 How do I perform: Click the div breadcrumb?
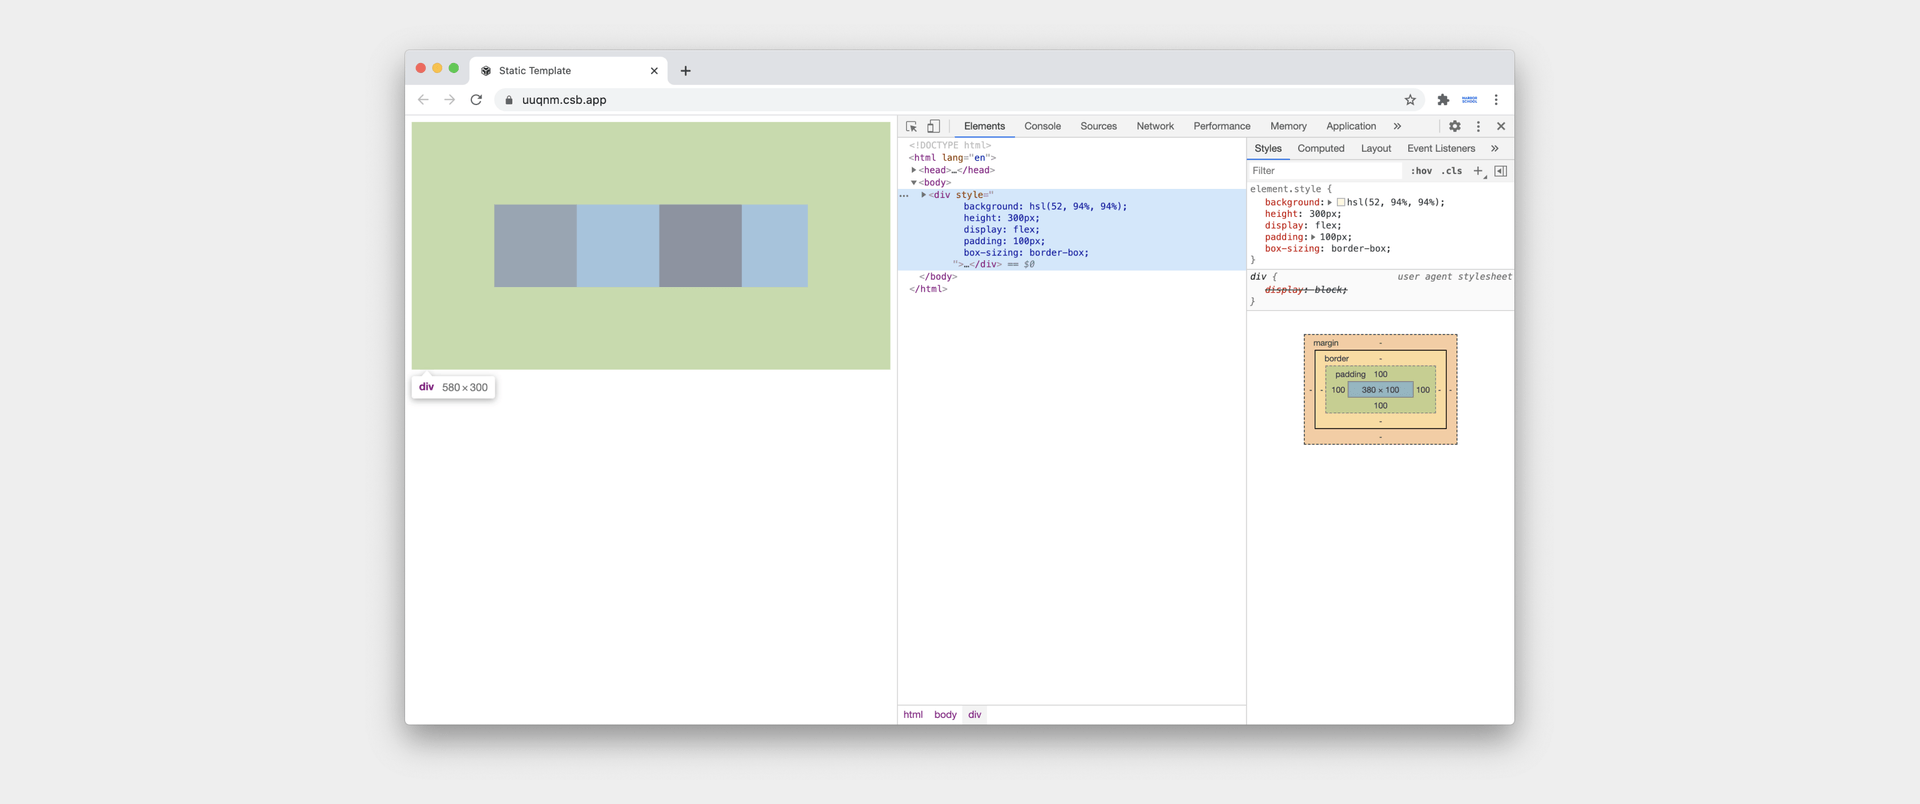[975, 715]
